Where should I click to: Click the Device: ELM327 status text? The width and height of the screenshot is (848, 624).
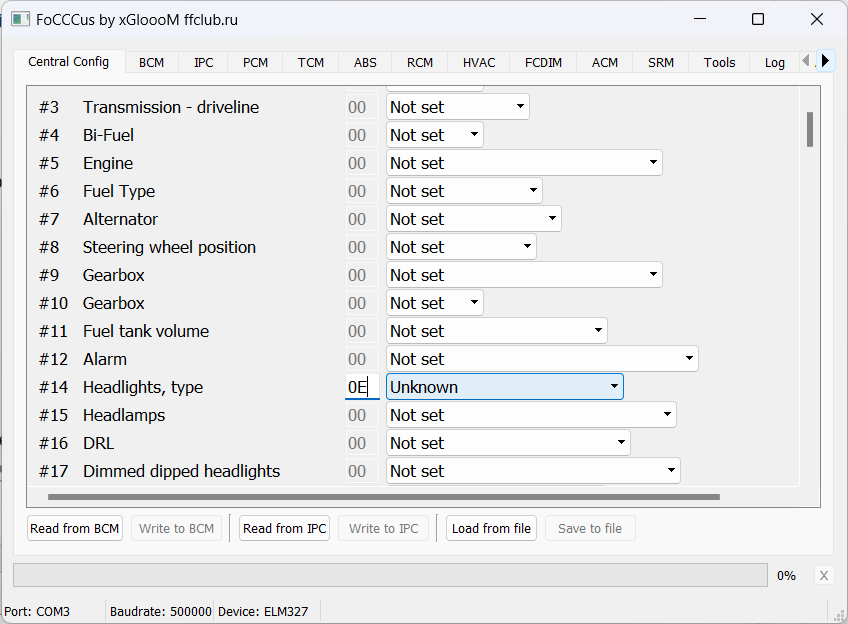coord(263,612)
